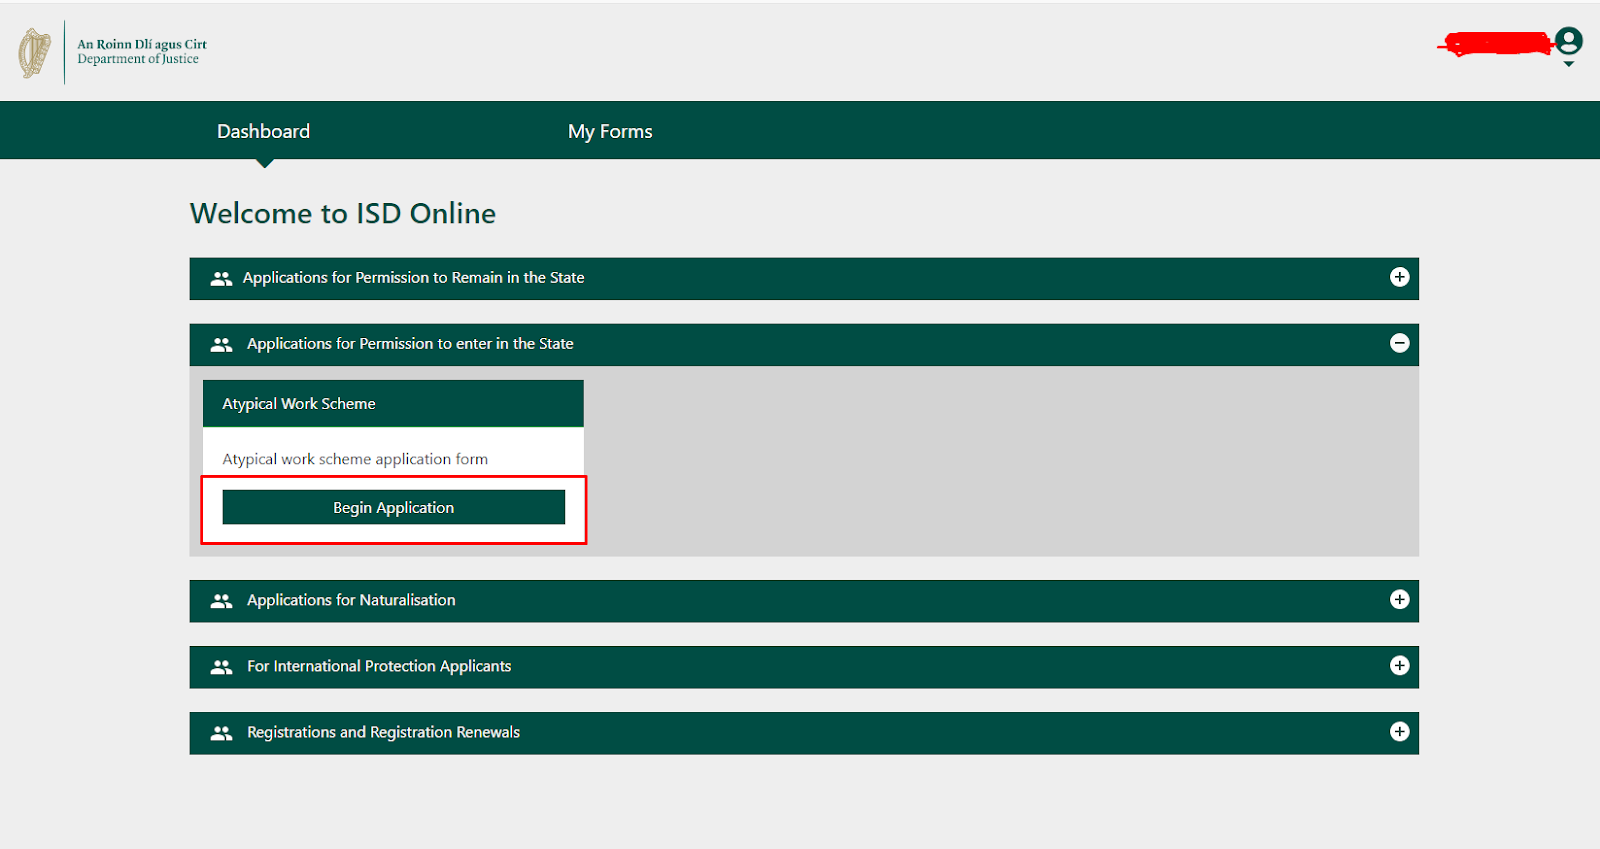This screenshot has height=849, width=1600.
Task: Click the 'Applications for Naturalisation' title
Action: tap(351, 600)
